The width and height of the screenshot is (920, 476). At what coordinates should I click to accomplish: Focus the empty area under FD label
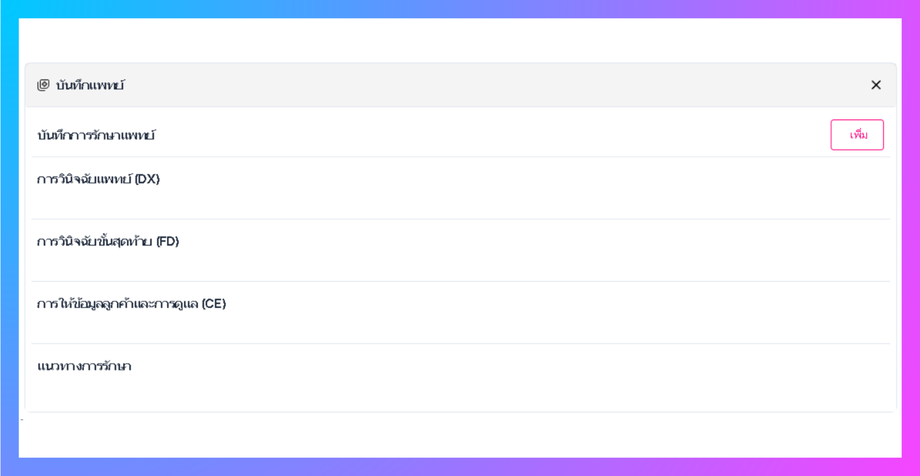tap(460, 265)
